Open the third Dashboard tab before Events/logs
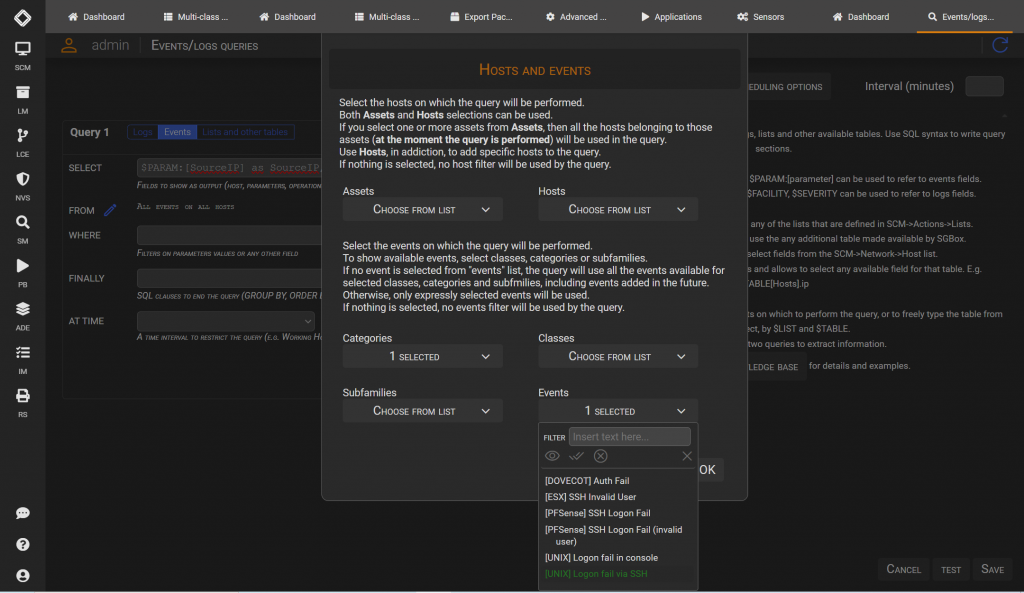Viewport: 1024px width, 593px height. coord(861,17)
